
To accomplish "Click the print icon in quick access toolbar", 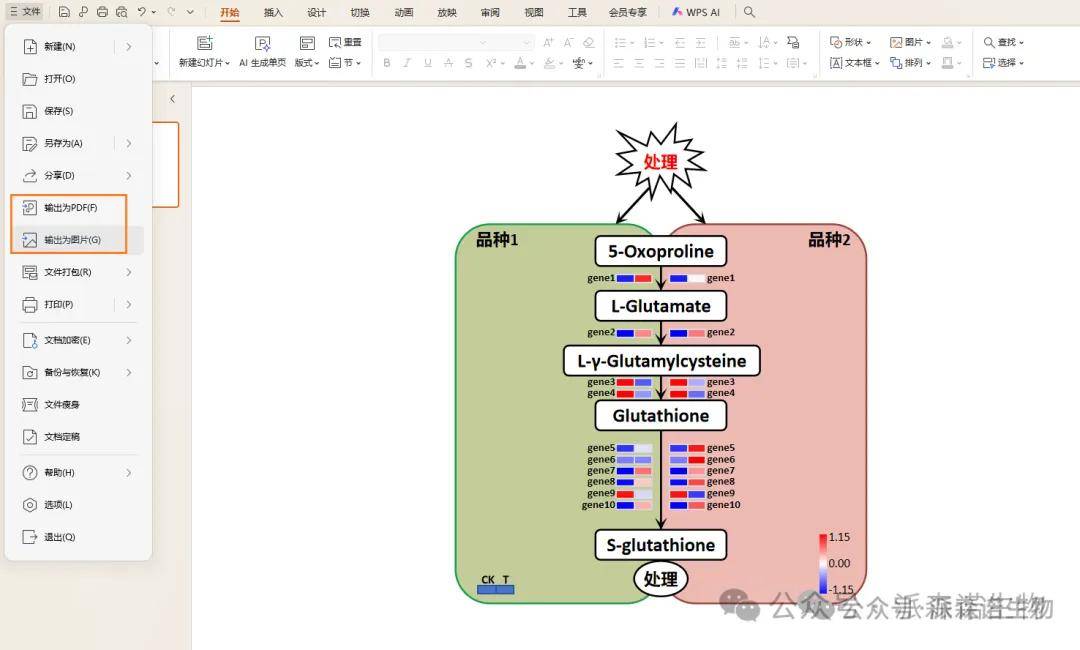I will 102,12.
